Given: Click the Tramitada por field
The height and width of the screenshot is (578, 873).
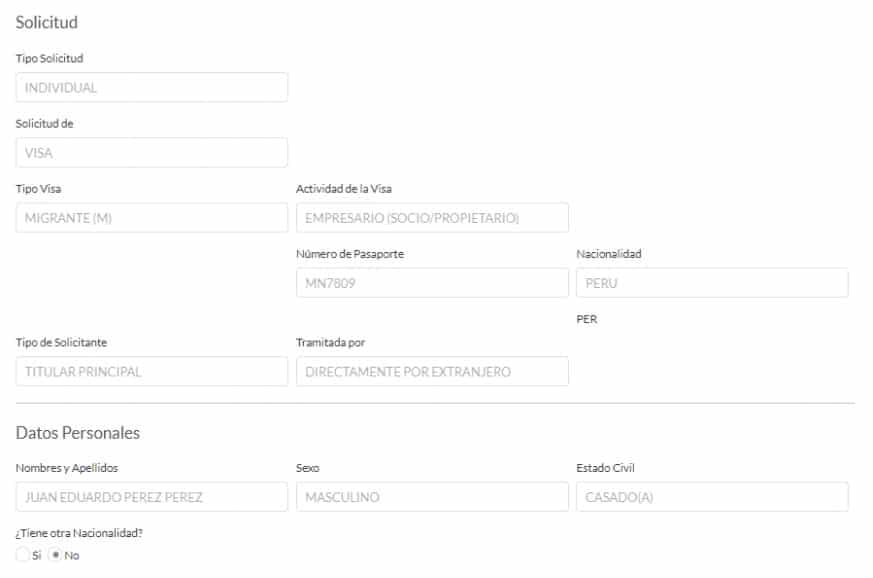Looking at the screenshot, I should coord(432,372).
